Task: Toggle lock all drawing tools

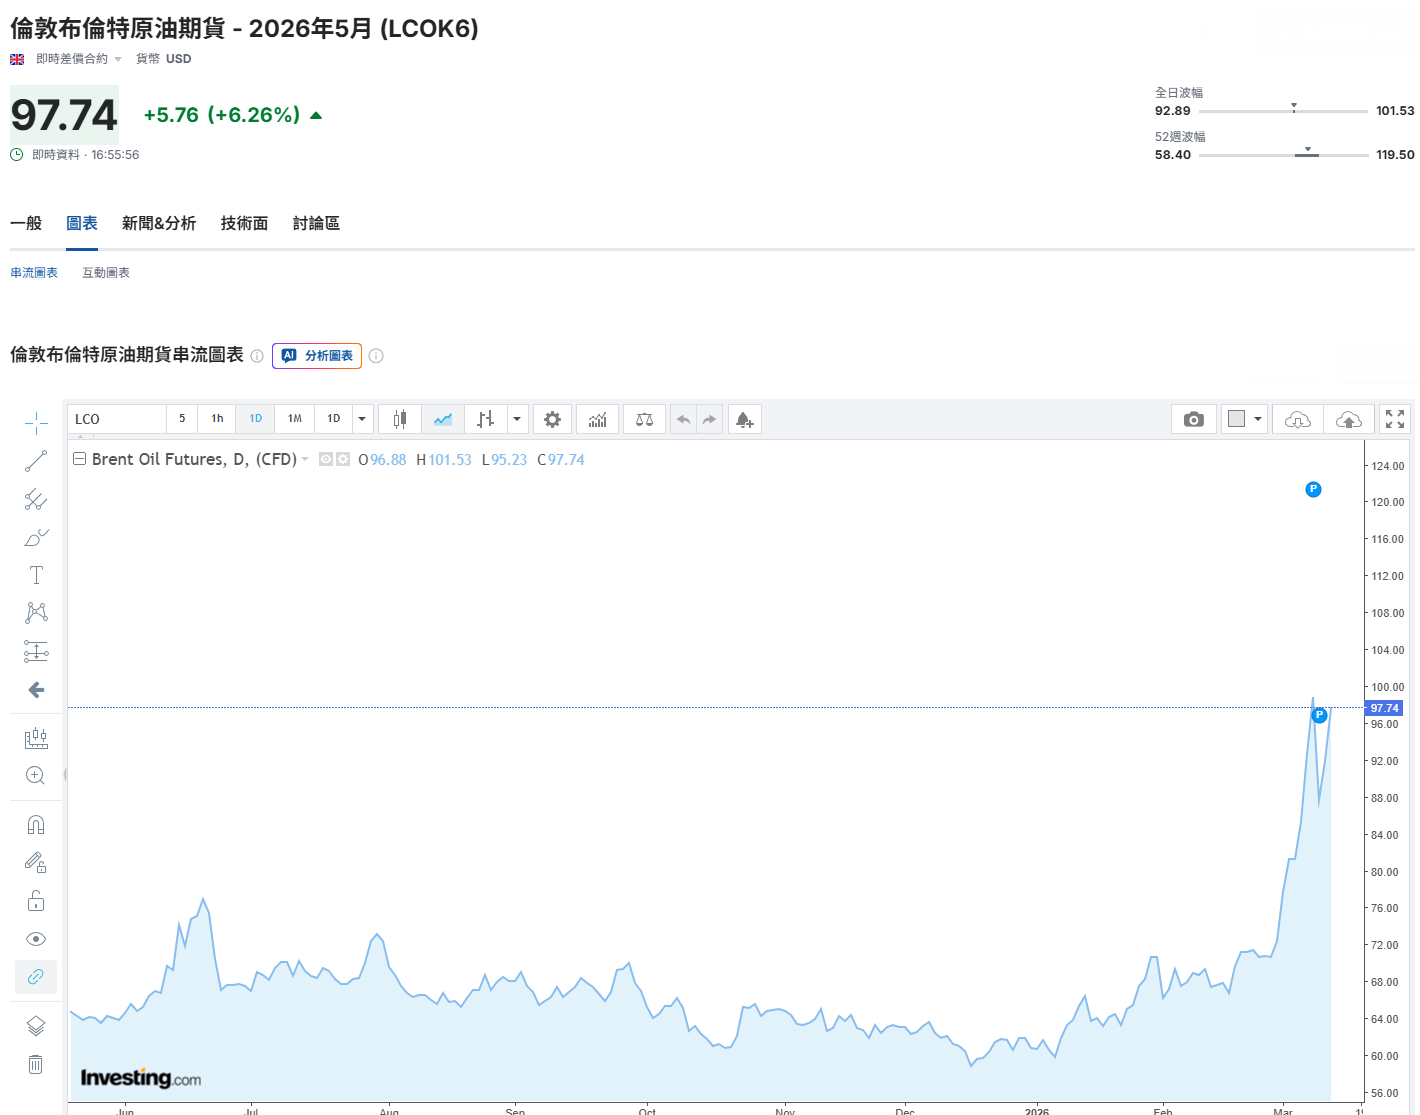Action: (36, 901)
